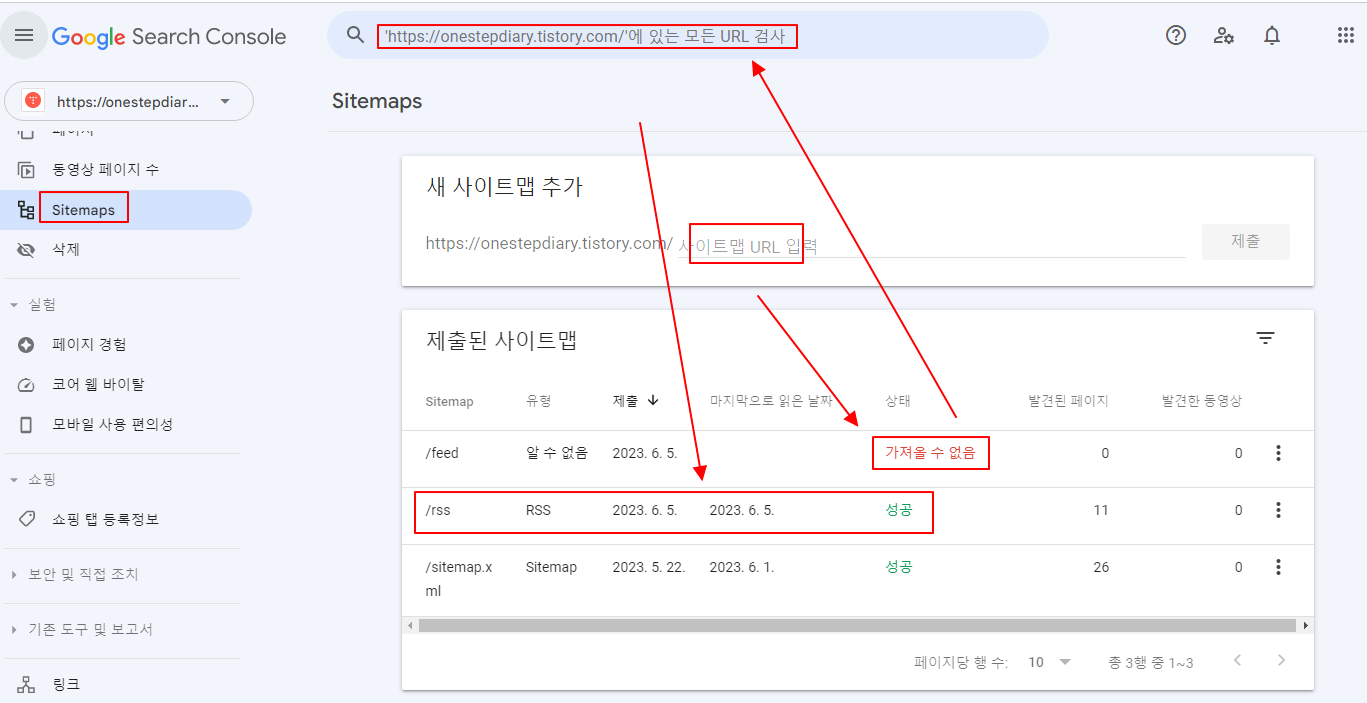The image size is (1367, 703).
Task: Click the /rss sitemap row
Action: [x=857, y=516]
